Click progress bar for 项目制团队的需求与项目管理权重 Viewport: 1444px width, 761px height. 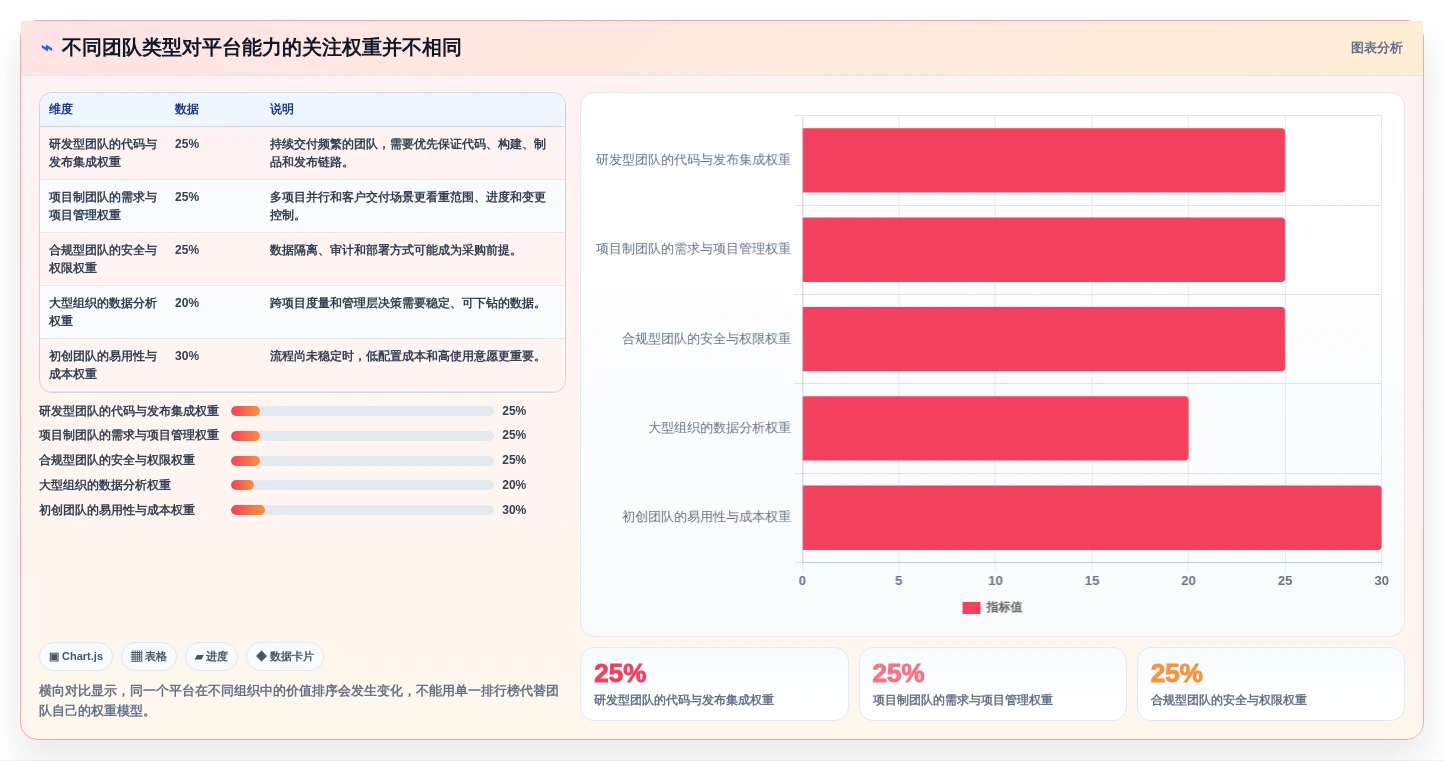click(x=362, y=436)
